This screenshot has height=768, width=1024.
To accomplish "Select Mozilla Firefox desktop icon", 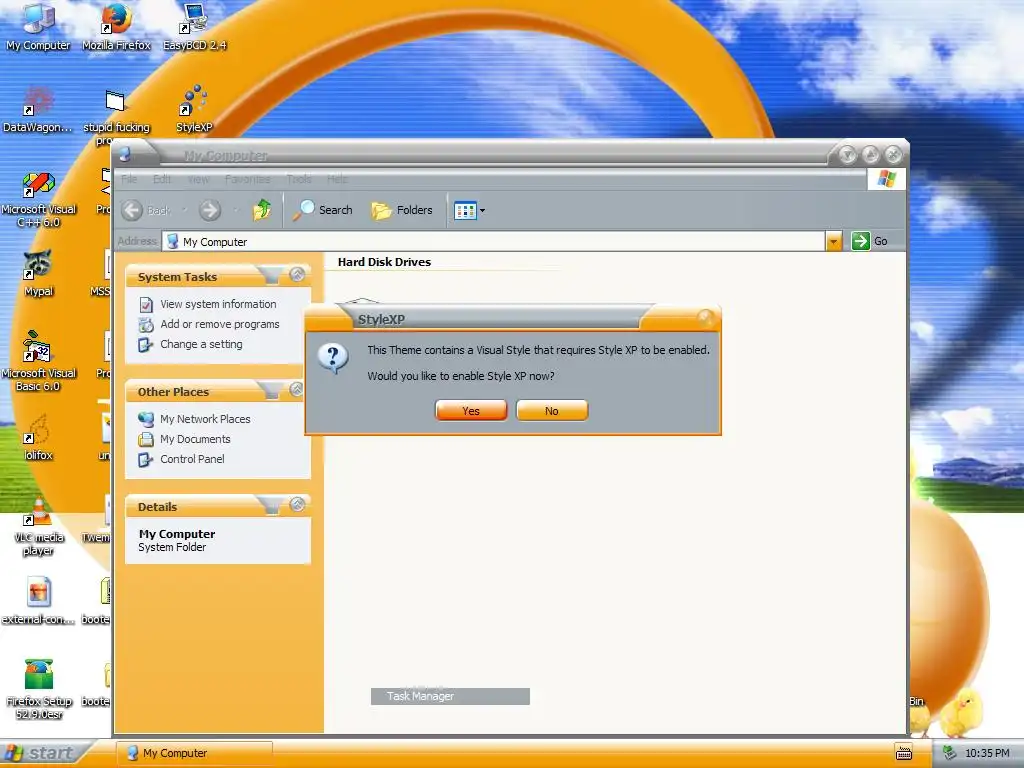I will (x=116, y=27).
